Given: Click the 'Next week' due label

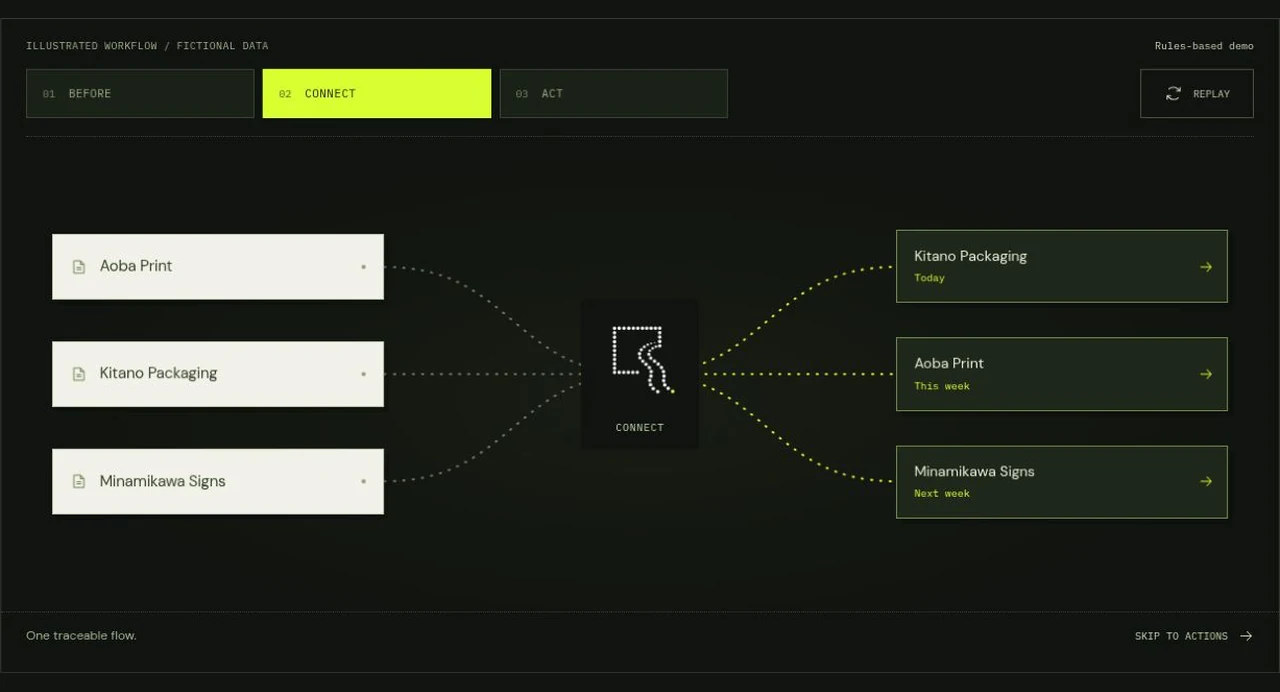Looking at the screenshot, I should [942, 494].
